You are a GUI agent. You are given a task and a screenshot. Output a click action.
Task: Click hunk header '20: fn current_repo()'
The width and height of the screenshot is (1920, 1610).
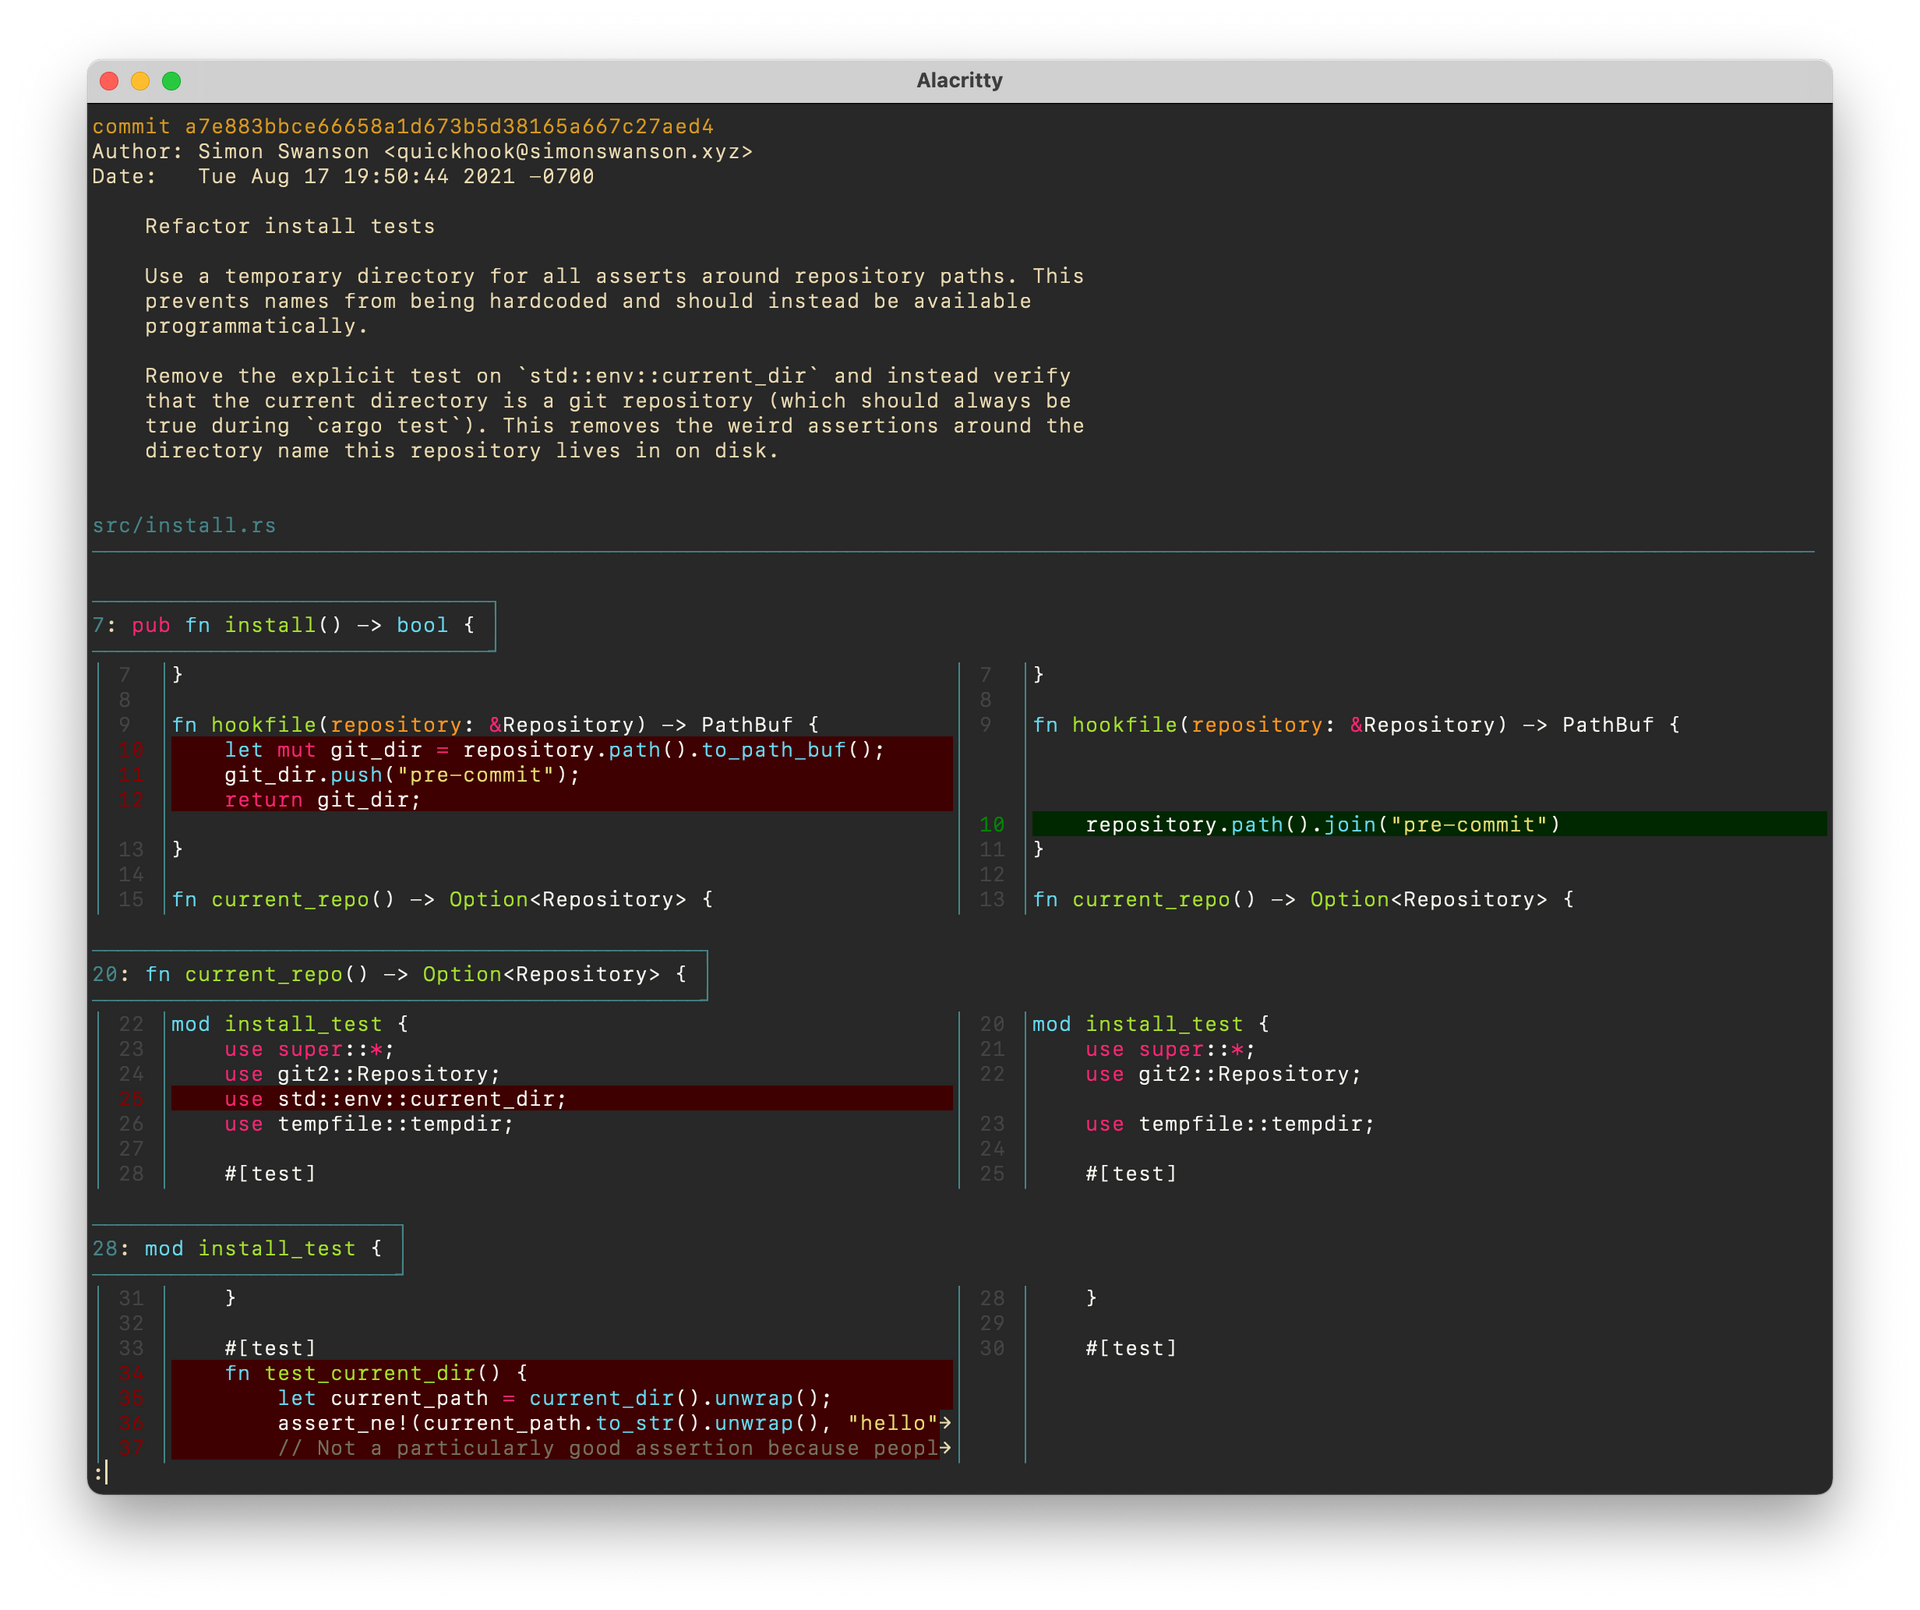pos(399,975)
